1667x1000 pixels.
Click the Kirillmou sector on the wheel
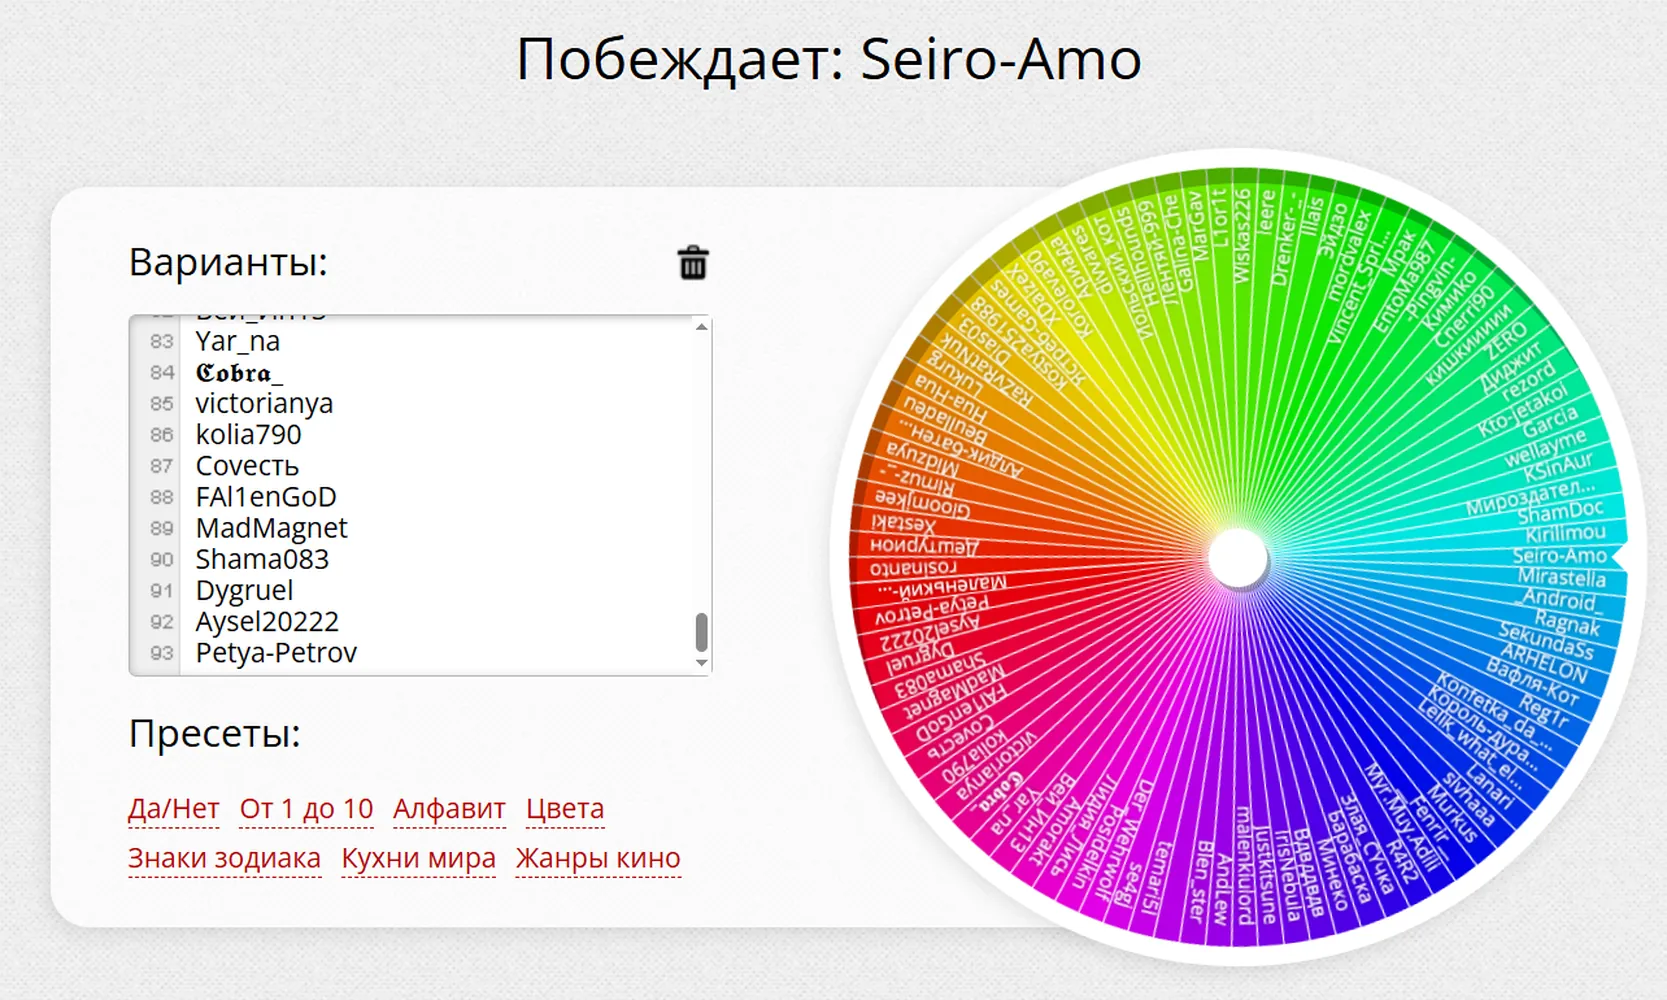[1565, 534]
